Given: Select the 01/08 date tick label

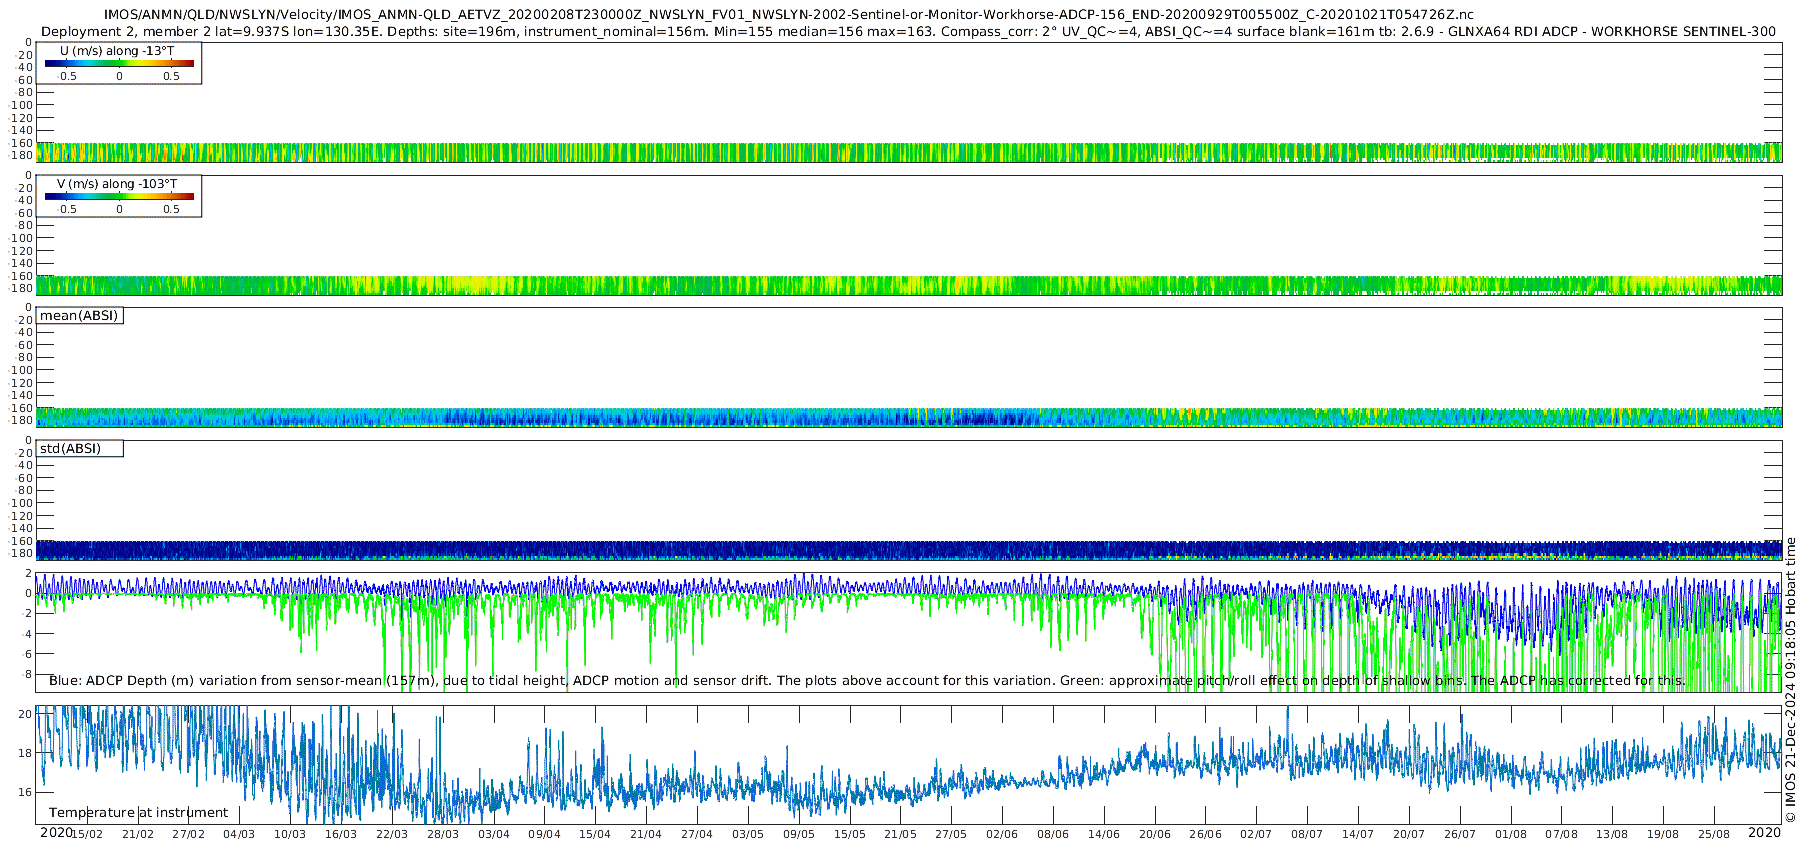Looking at the screenshot, I should tap(1511, 834).
